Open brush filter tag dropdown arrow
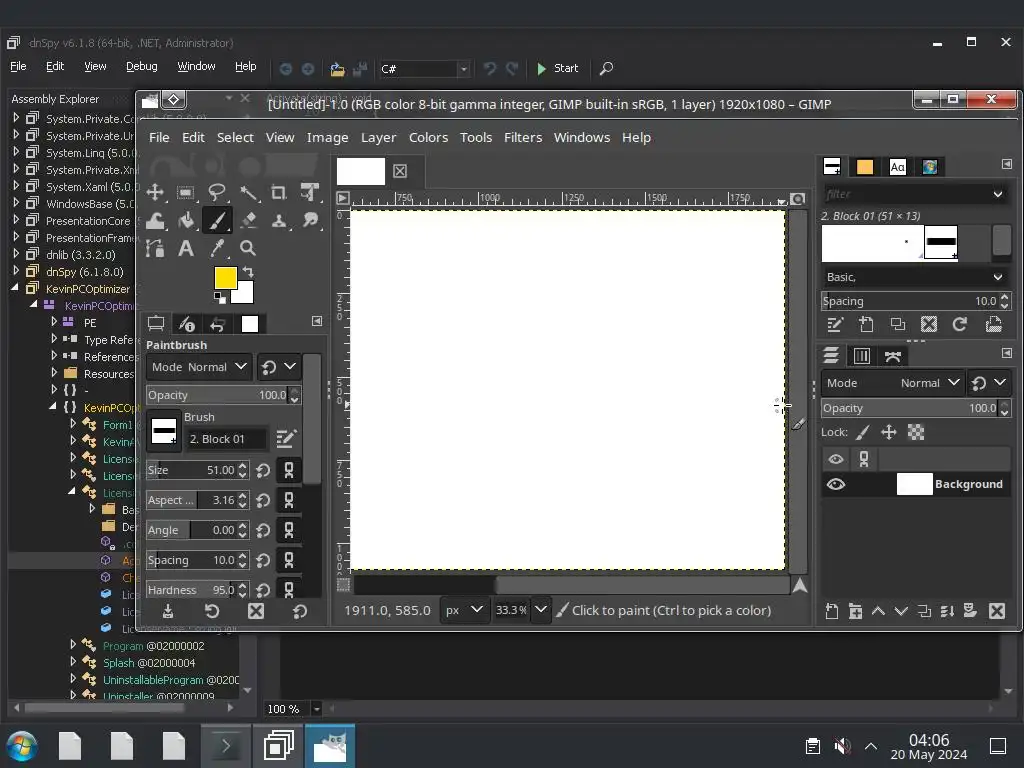This screenshot has height=768, width=1024. coord(998,194)
